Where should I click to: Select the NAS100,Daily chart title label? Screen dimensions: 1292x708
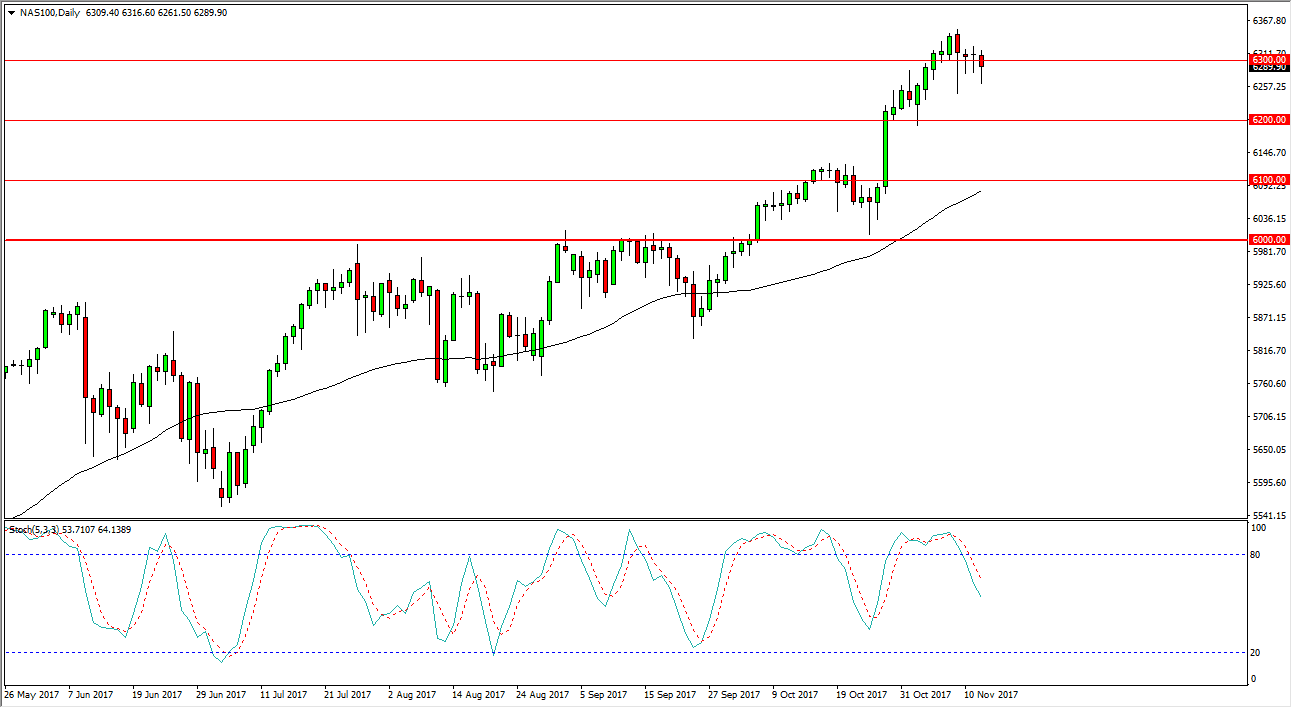50,14
